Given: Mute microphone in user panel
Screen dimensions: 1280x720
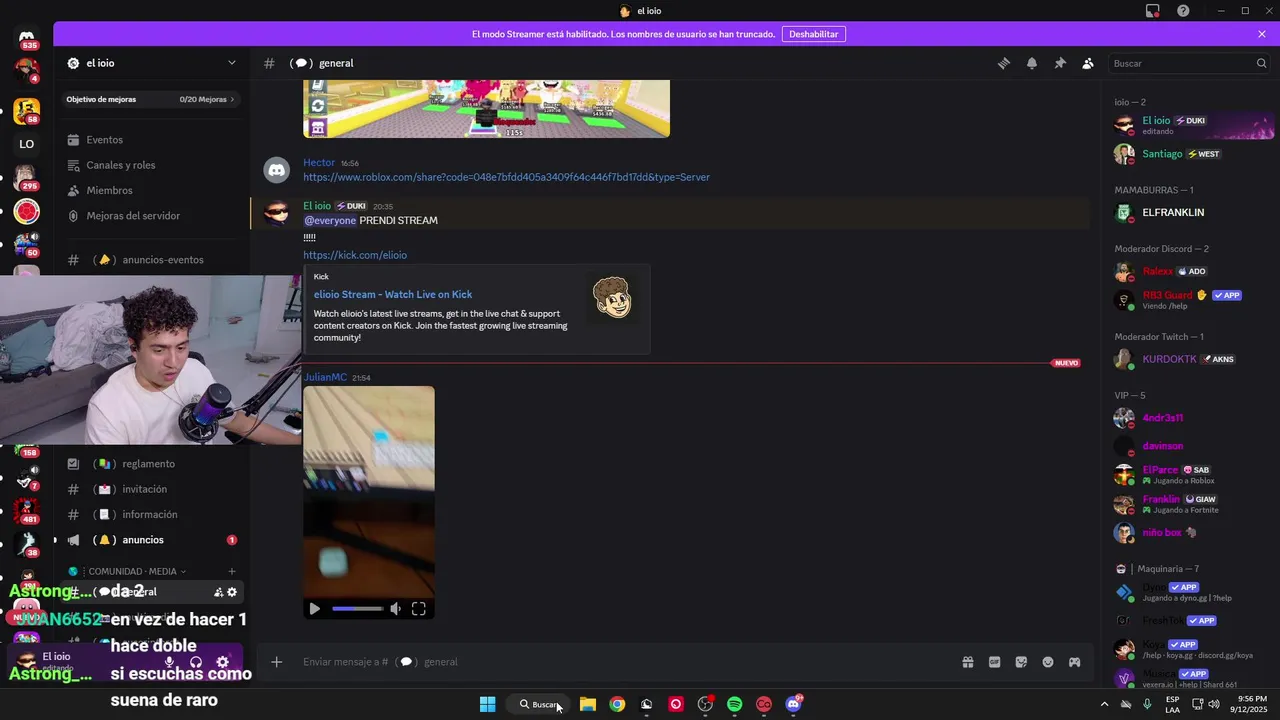Looking at the screenshot, I should click(x=169, y=662).
